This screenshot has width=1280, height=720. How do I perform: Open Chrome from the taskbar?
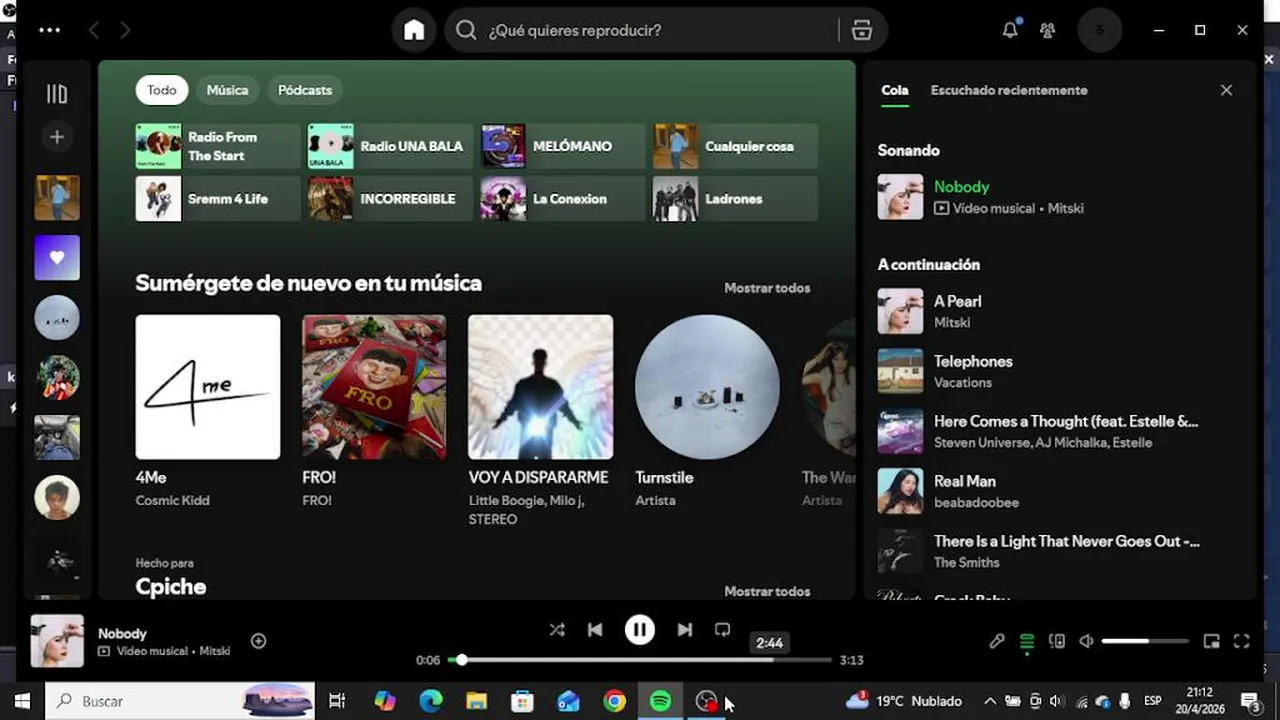click(614, 701)
